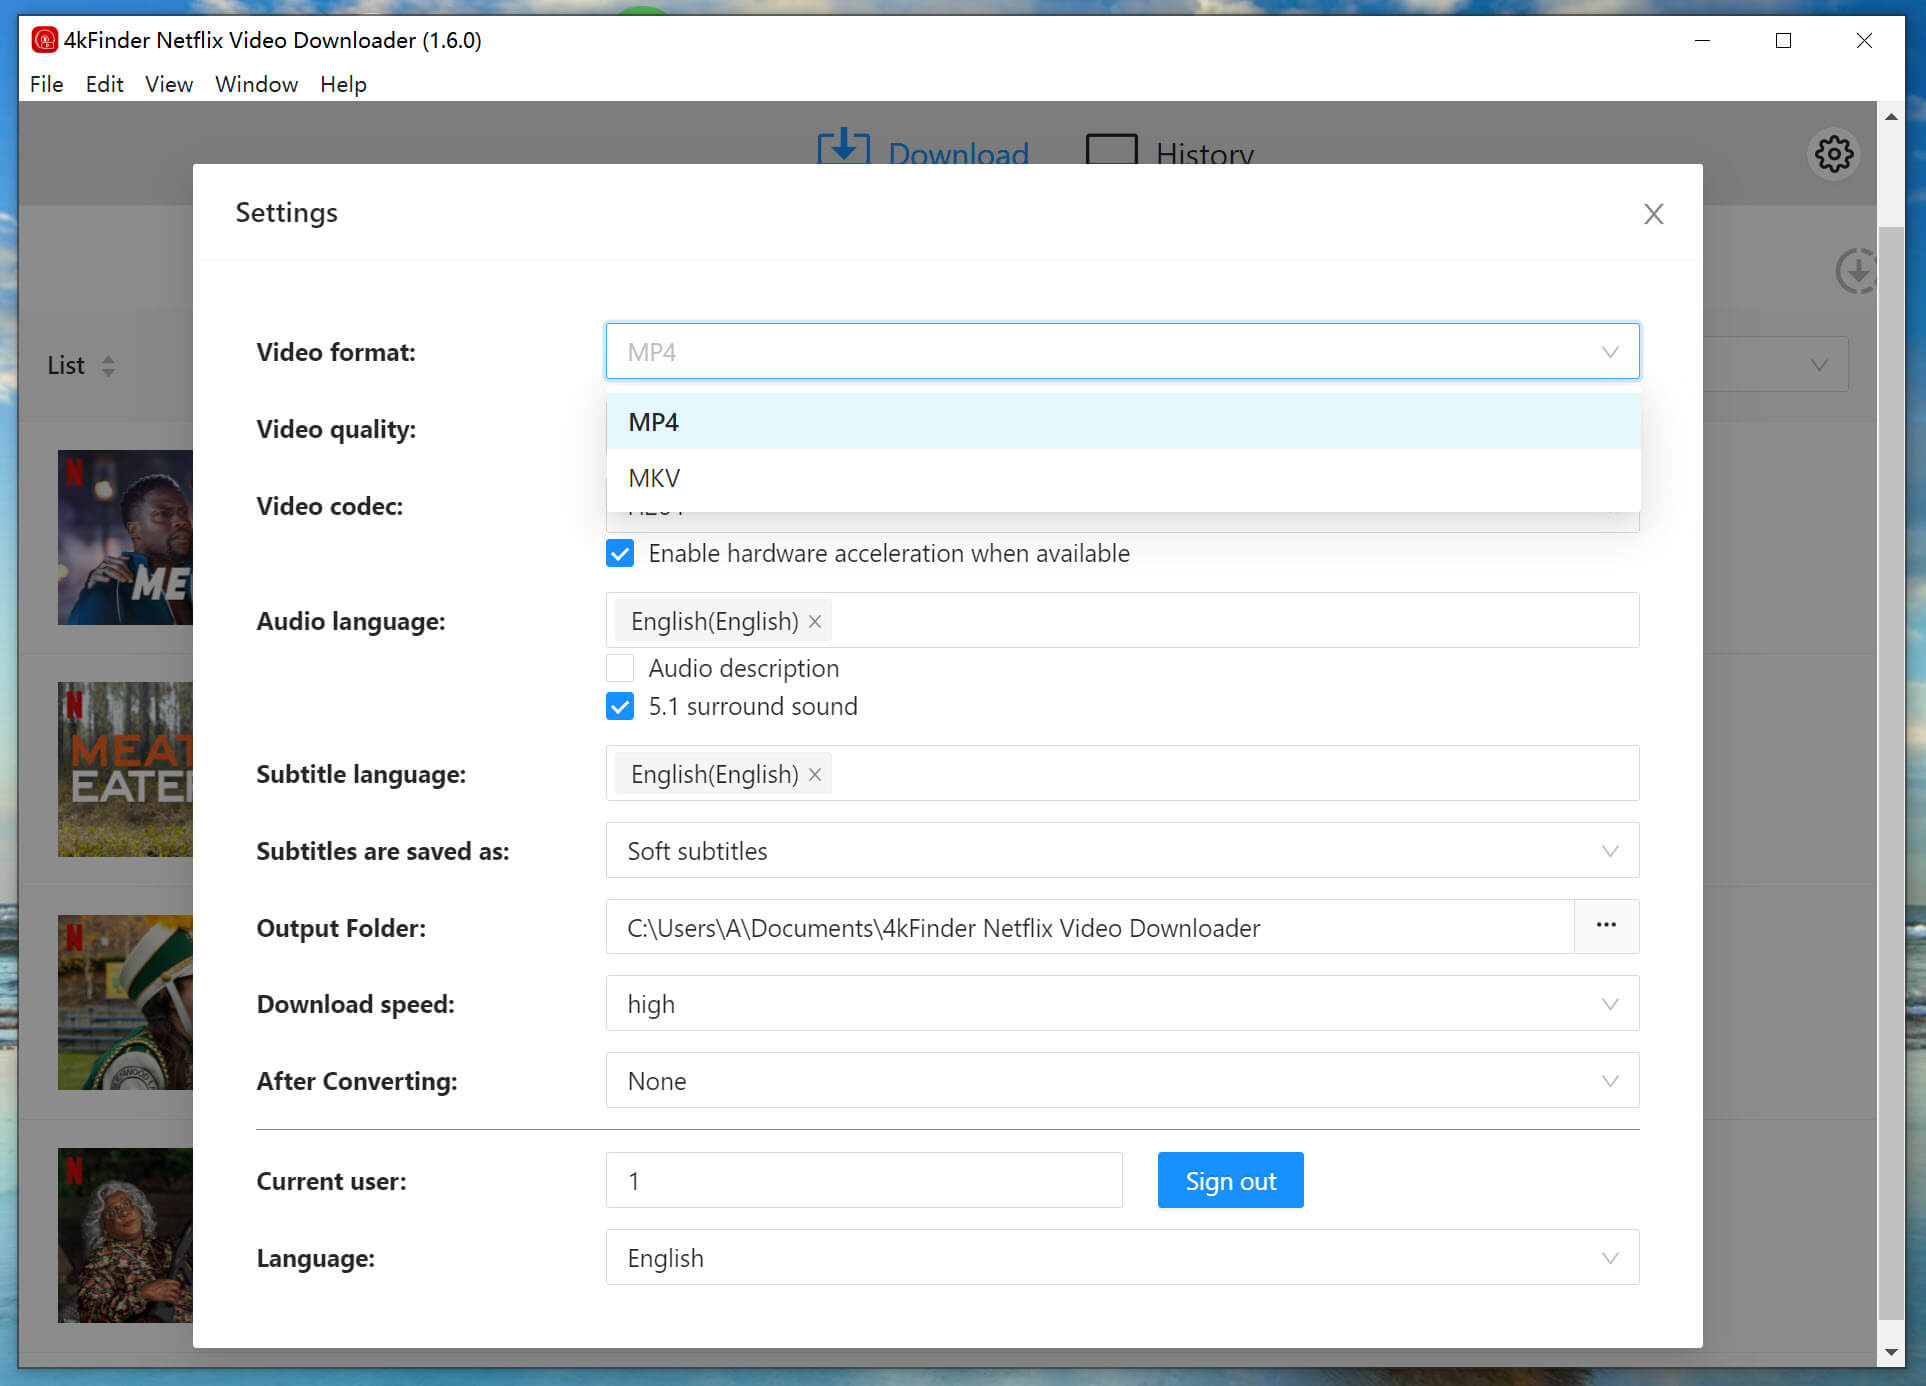Viewport: 1926px width, 1386px height.
Task: Toggle the Audio description checkbox
Action: click(x=621, y=667)
